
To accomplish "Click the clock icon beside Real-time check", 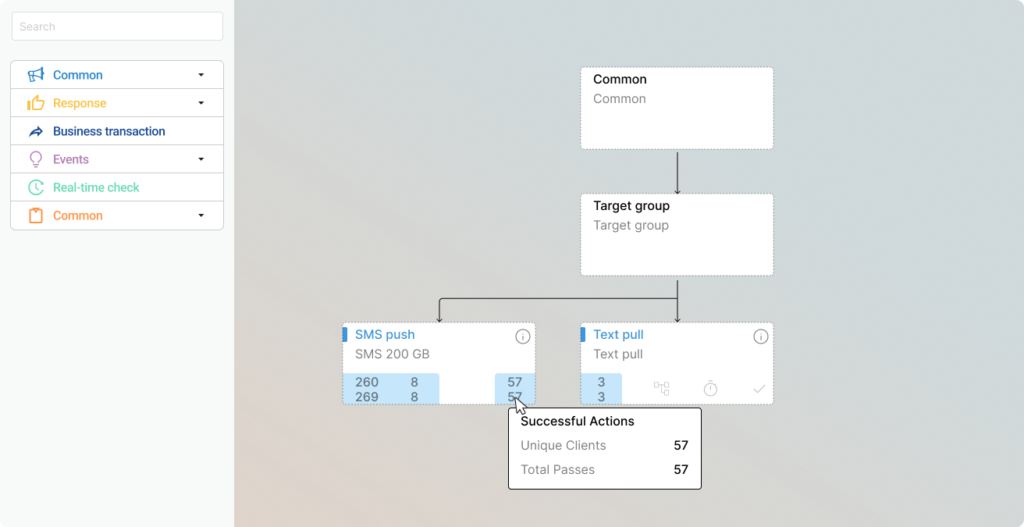I will click(x=36, y=187).
